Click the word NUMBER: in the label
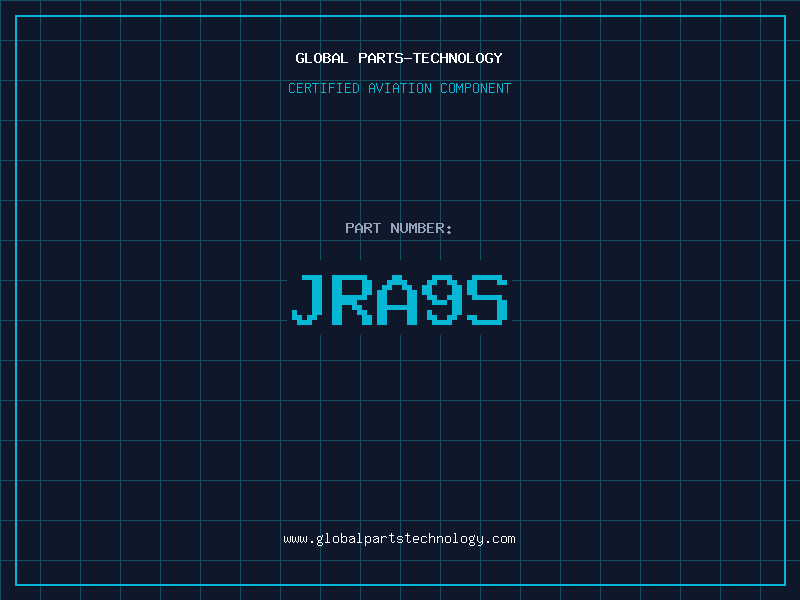 (x=421, y=228)
